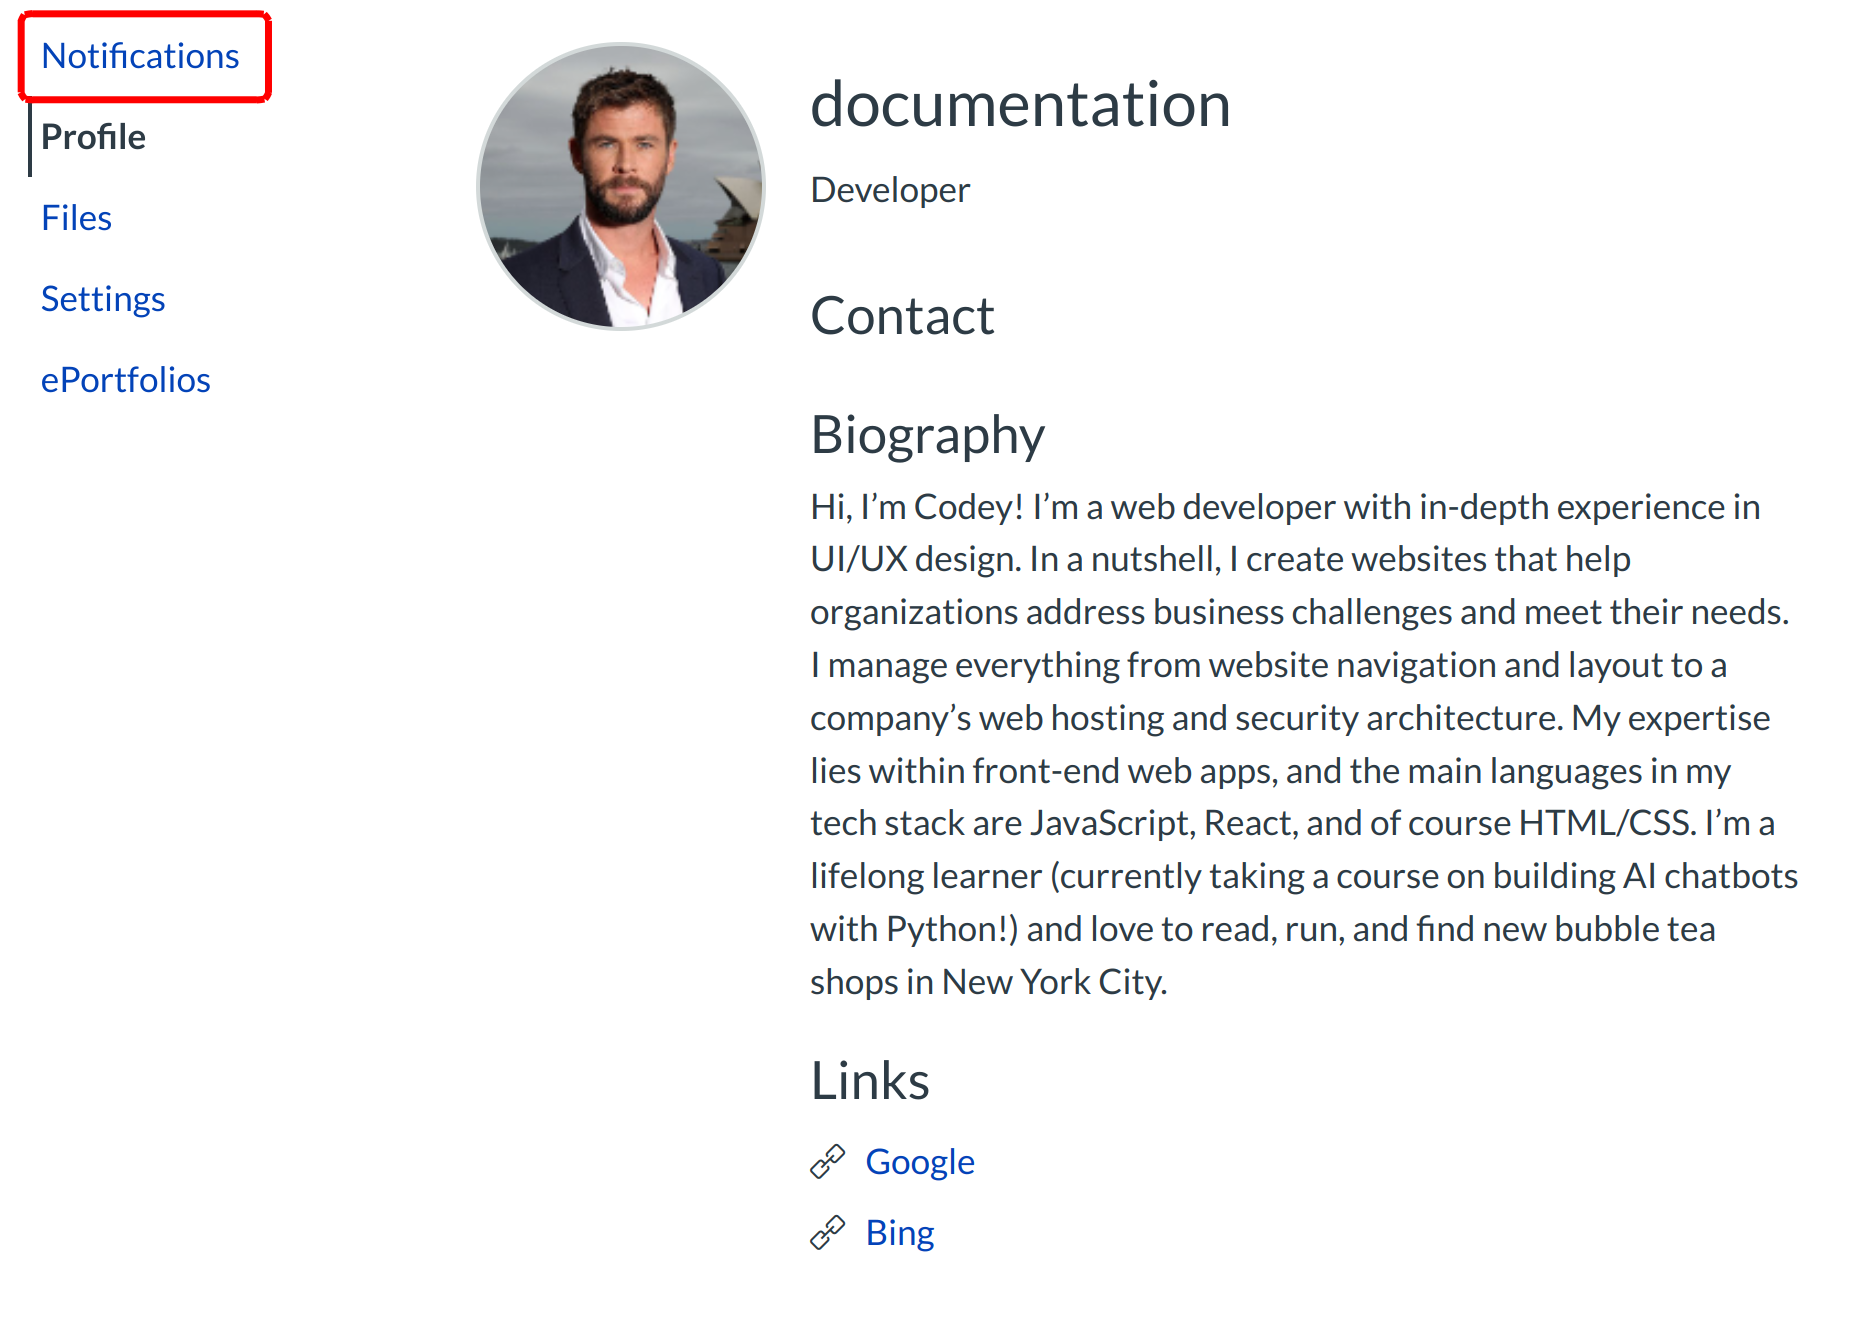Viewport: 1864px width, 1324px height.
Task: Click the word "Codey!" in the biography
Action: point(968,507)
